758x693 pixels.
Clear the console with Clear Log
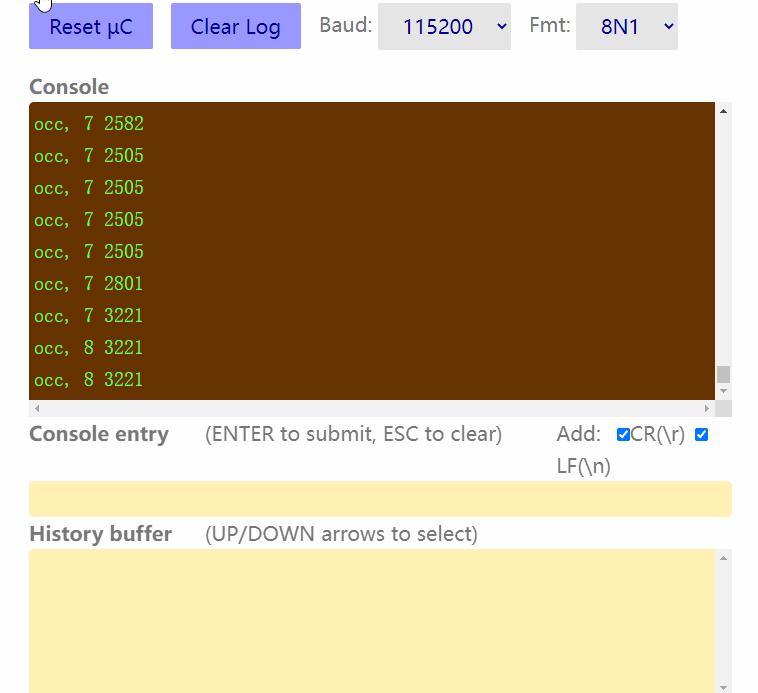236,26
